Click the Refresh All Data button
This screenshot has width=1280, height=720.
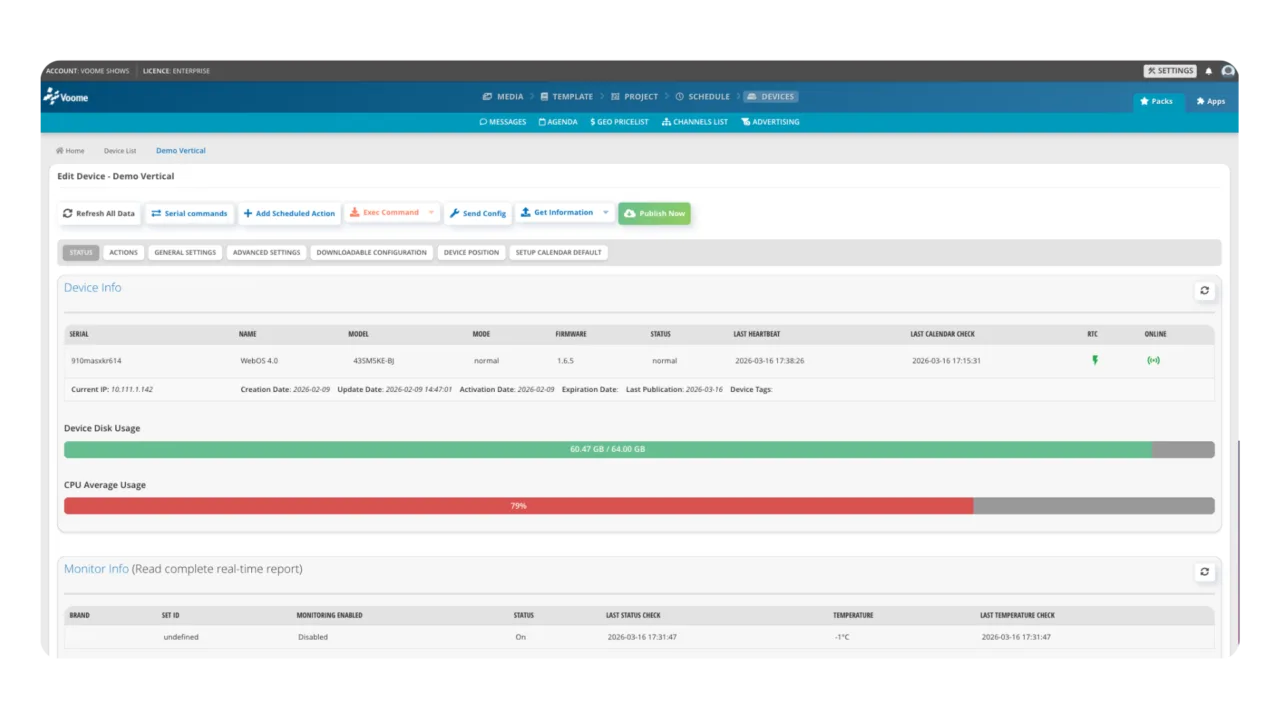click(x=99, y=213)
